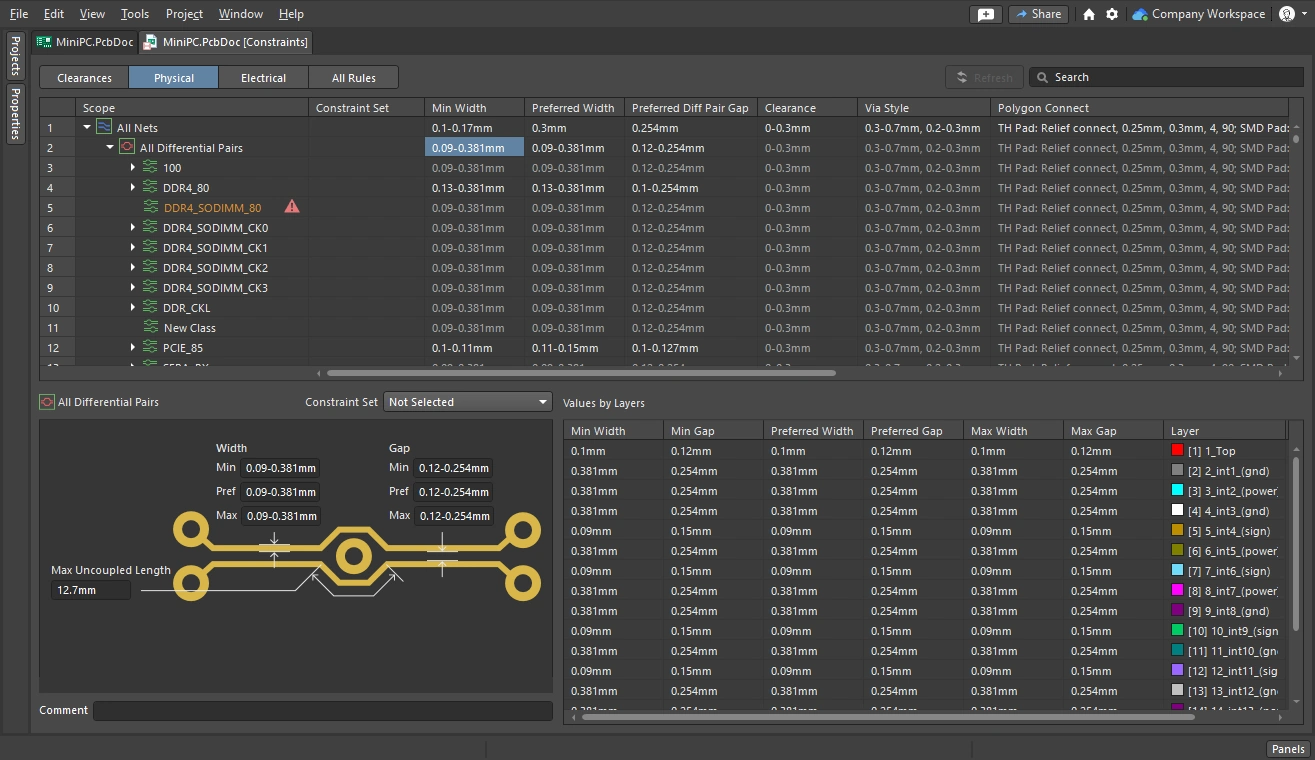
Task: Open the Project menu
Action: [184, 14]
